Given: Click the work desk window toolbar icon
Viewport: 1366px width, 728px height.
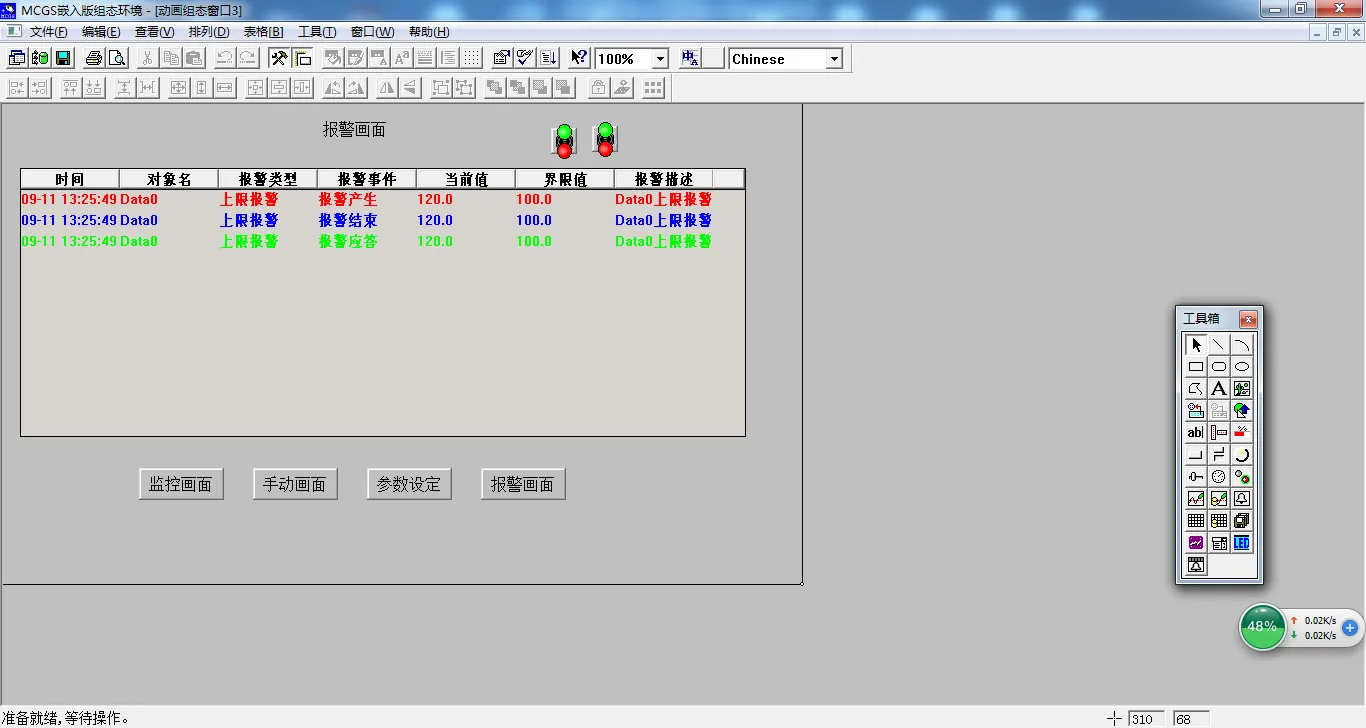Looking at the screenshot, I should point(17,58).
